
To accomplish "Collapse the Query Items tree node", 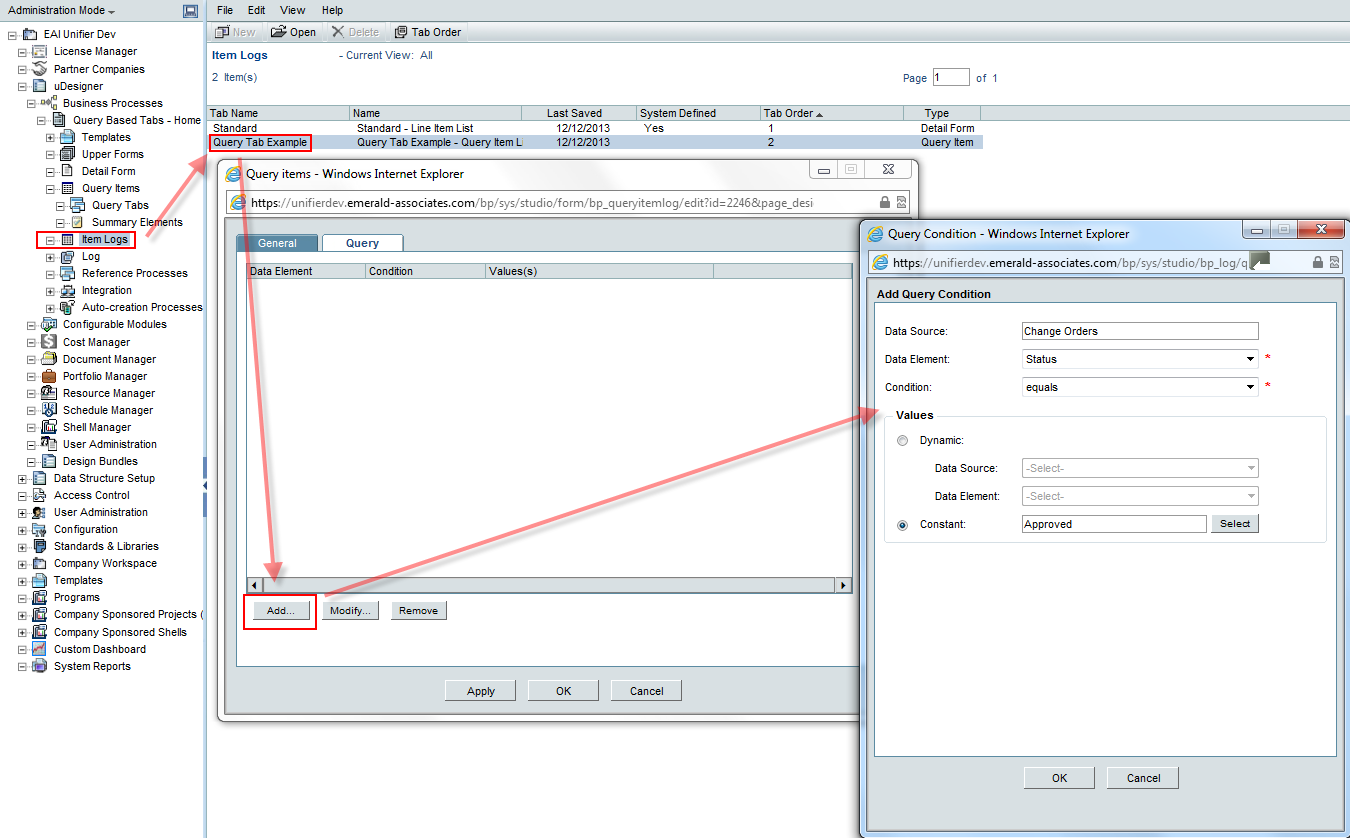I will click(50, 188).
